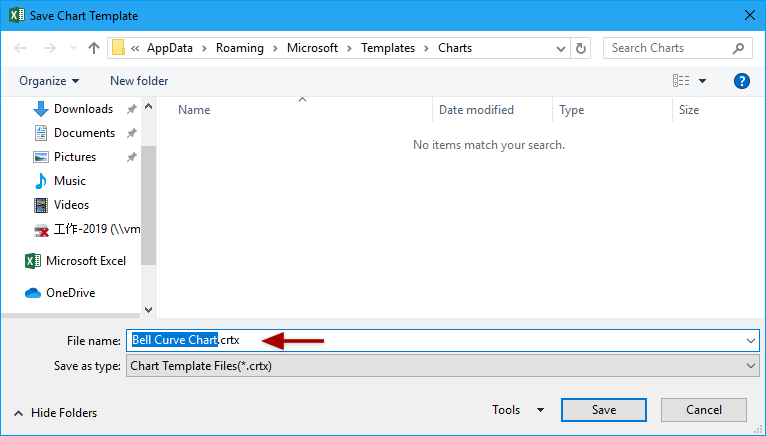The height and width of the screenshot is (436, 766).
Task: Expand the Tools dropdown menu
Action: (518, 410)
